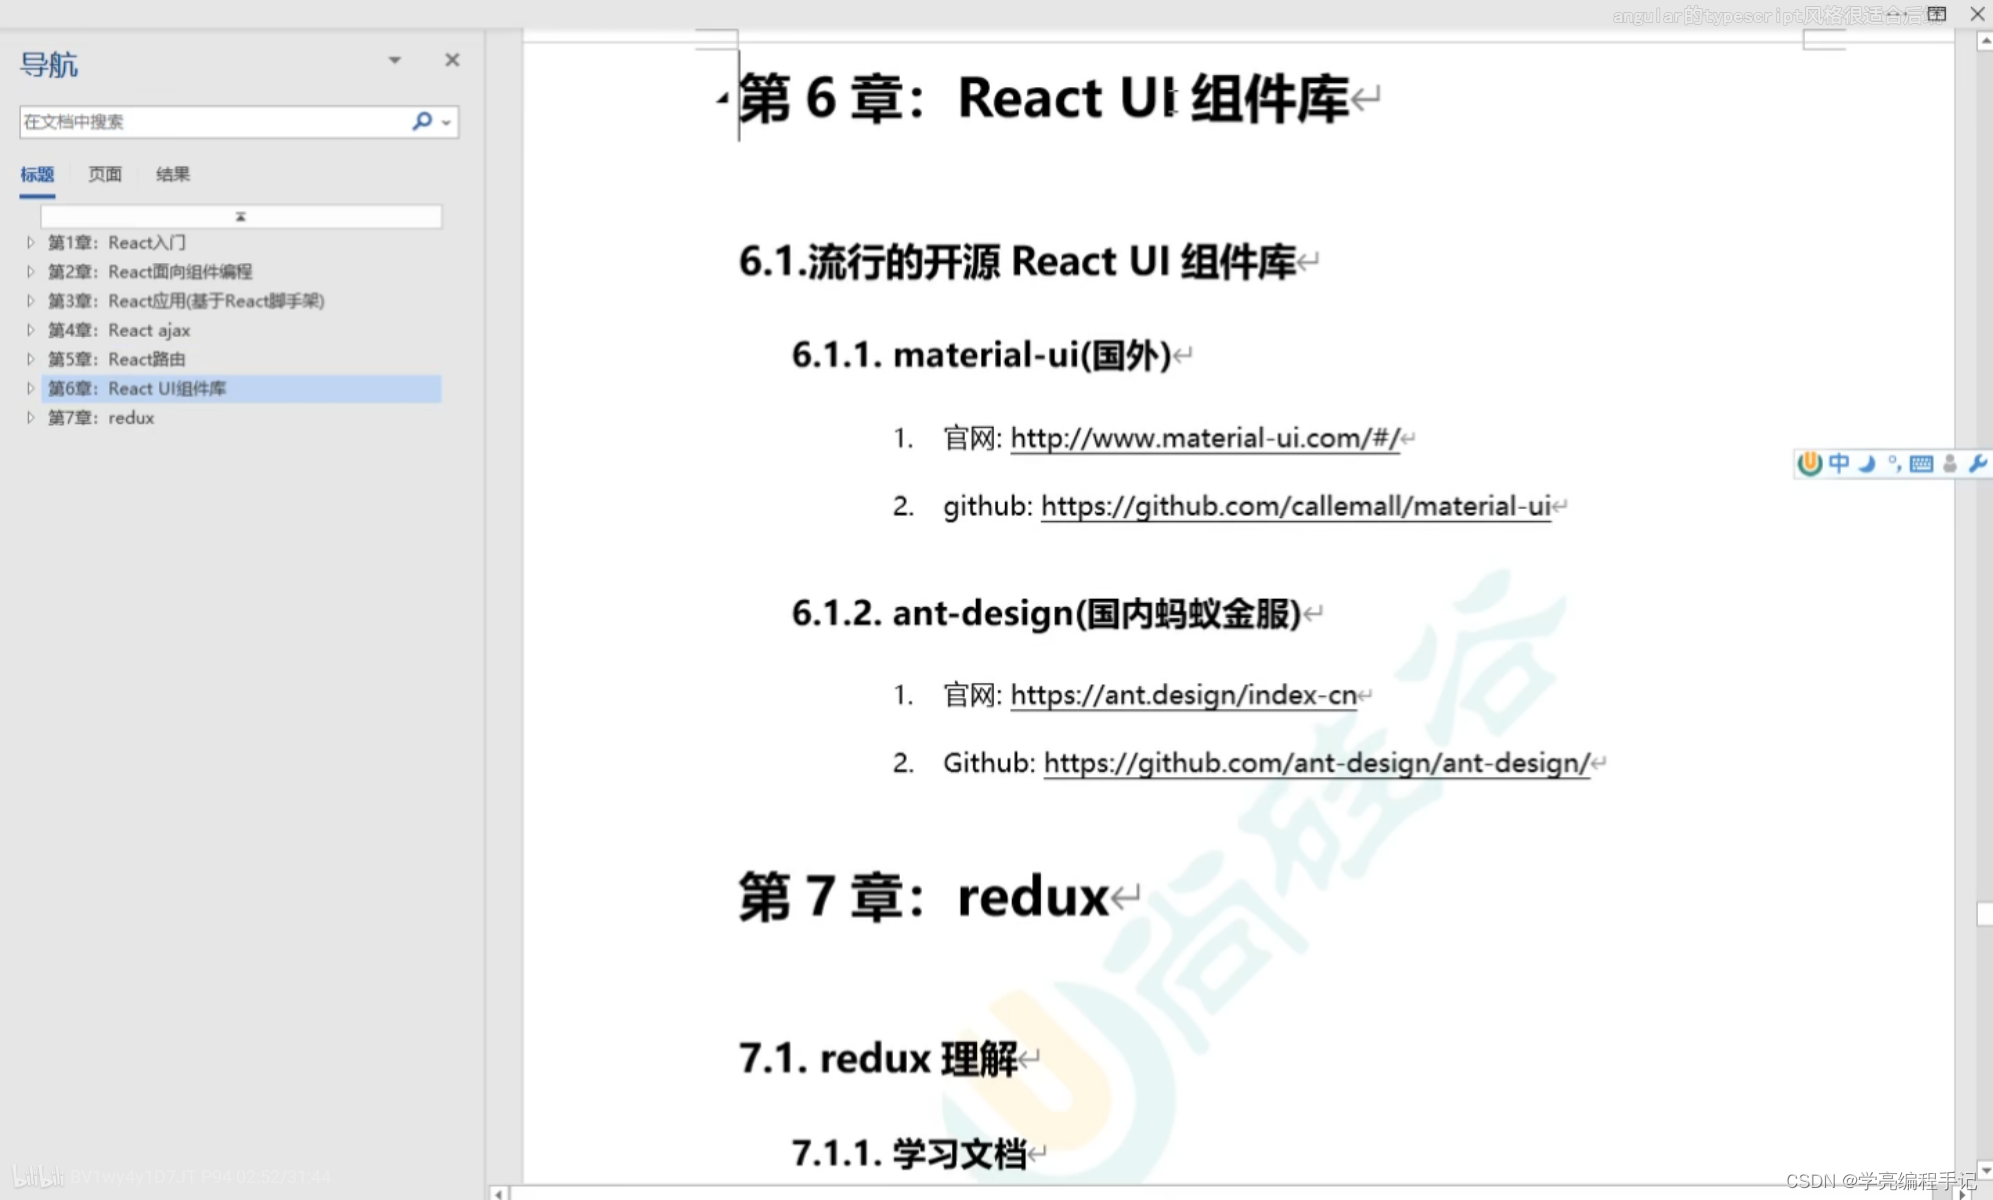Switch to the 标题 tab
The image size is (1993, 1200).
[37, 175]
